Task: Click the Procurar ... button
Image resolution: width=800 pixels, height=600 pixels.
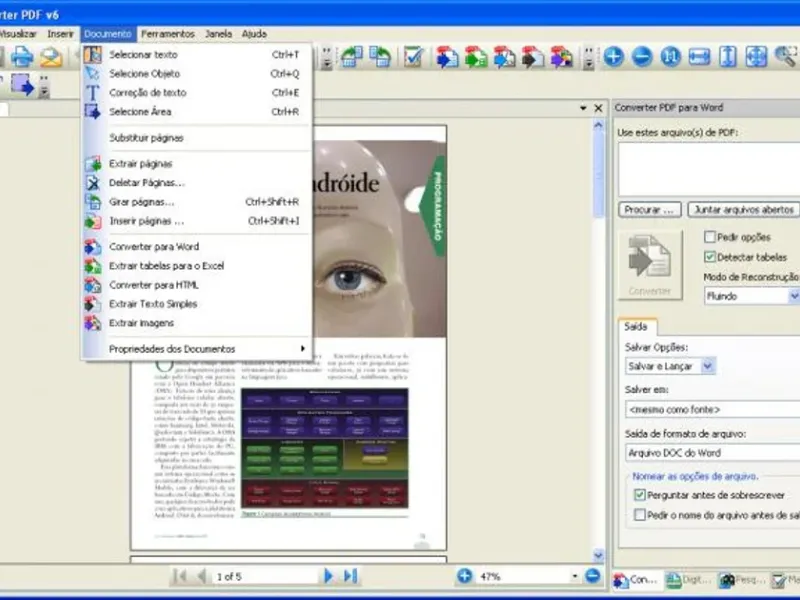Action: (649, 210)
